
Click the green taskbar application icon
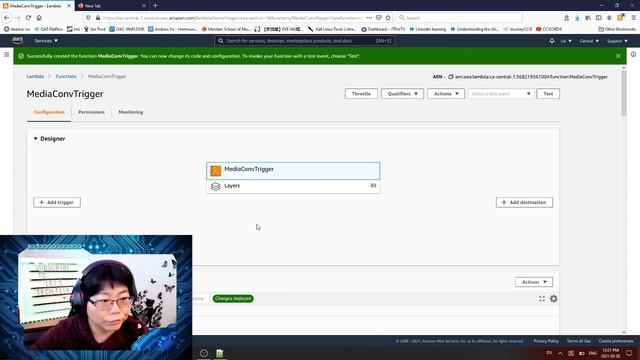tap(220, 353)
